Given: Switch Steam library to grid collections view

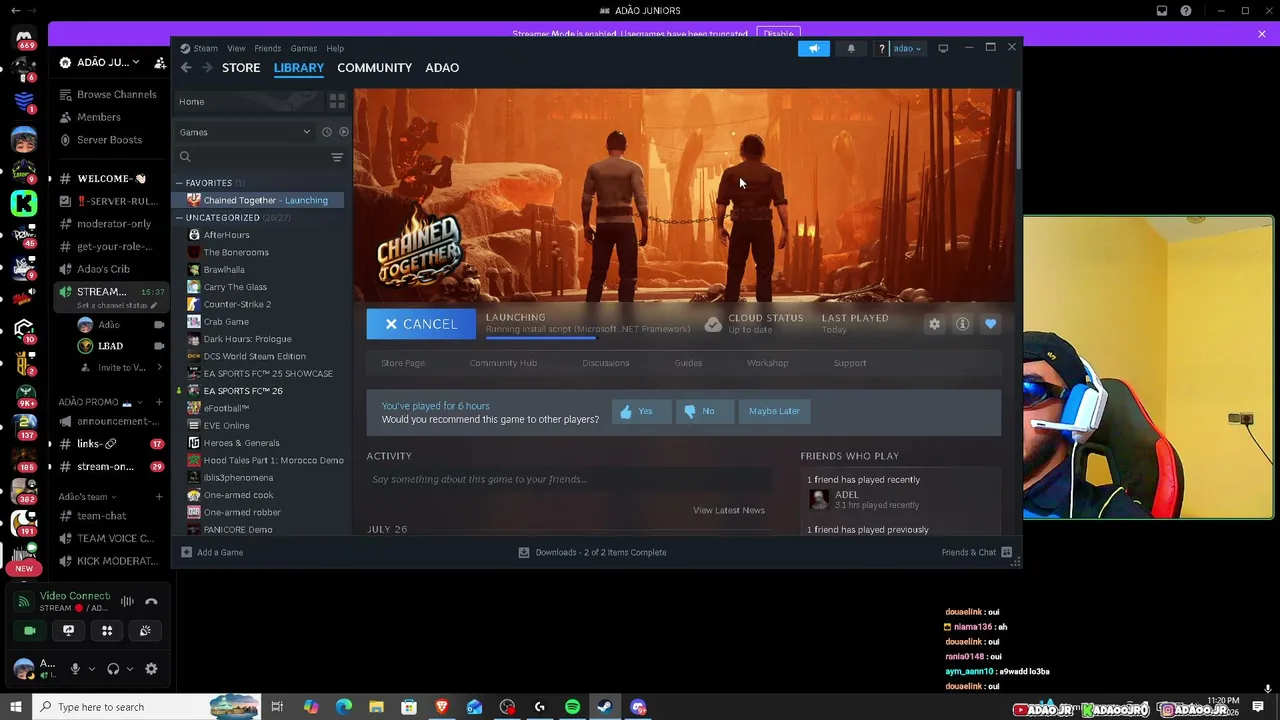Looking at the screenshot, I should point(337,101).
